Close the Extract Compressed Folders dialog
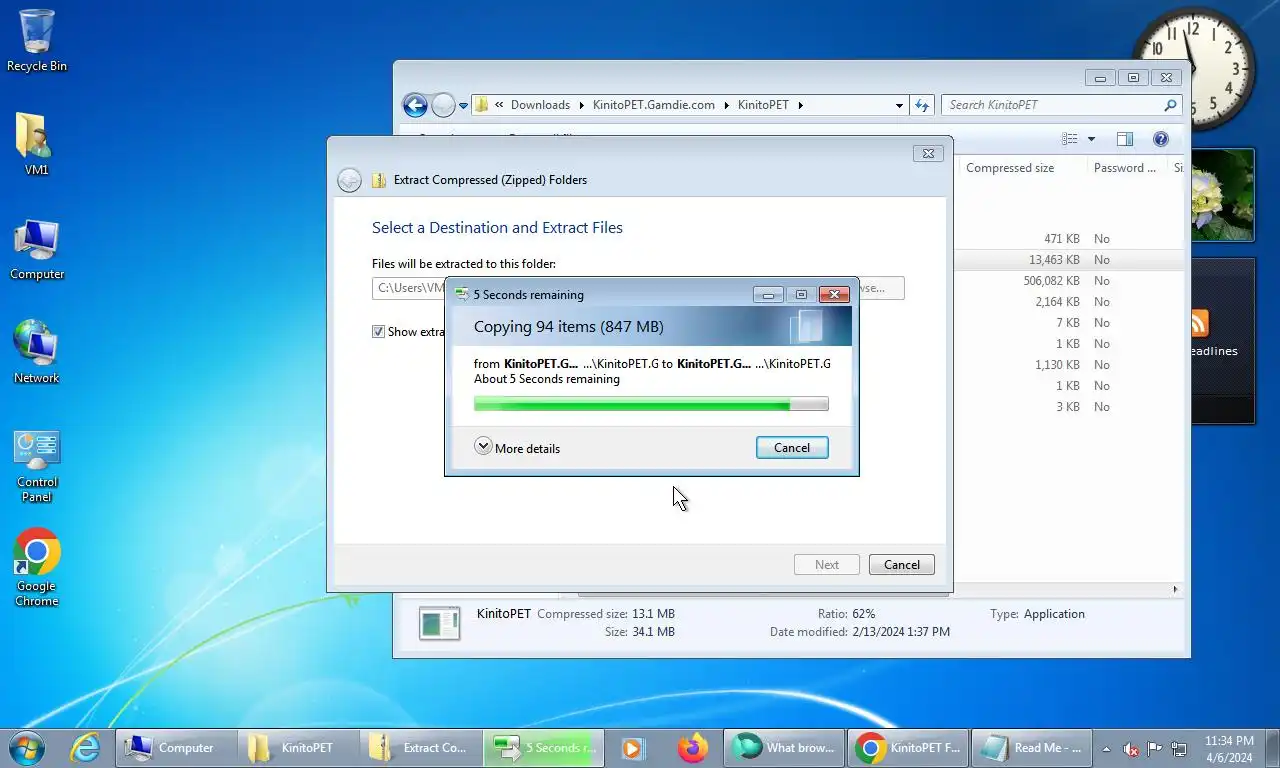 coord(928,154)
